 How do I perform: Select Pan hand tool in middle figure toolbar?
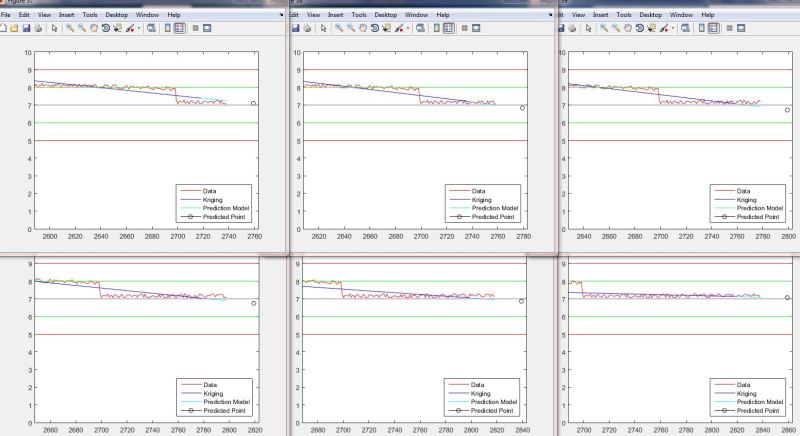(363, 28)
